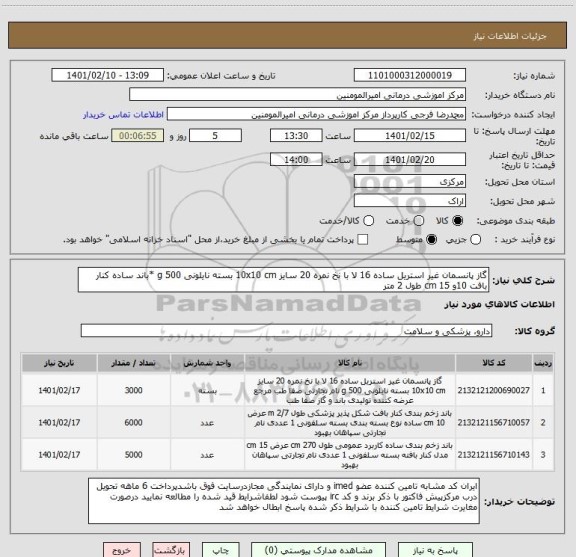Click the تاریخ نیاز column header

click(x=59, y=363)
